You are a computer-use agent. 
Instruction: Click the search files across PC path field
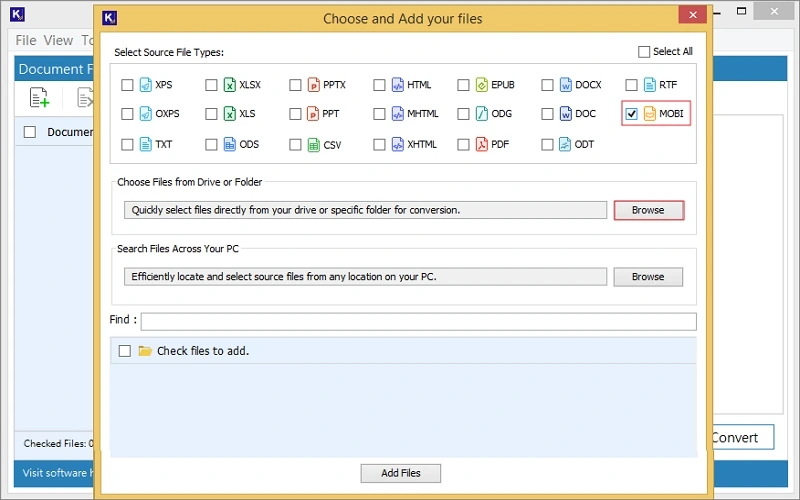point(365,277)
